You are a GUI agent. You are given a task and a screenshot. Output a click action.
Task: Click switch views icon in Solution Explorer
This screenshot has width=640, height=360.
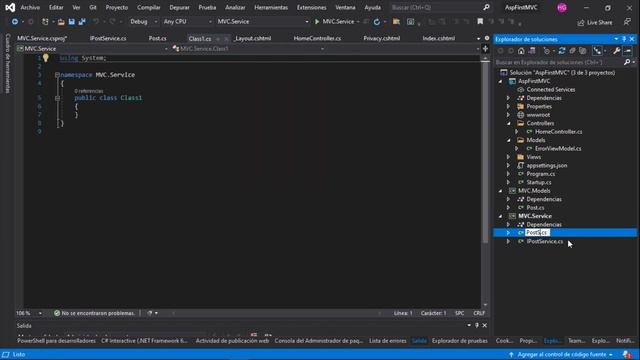(532, 51)
